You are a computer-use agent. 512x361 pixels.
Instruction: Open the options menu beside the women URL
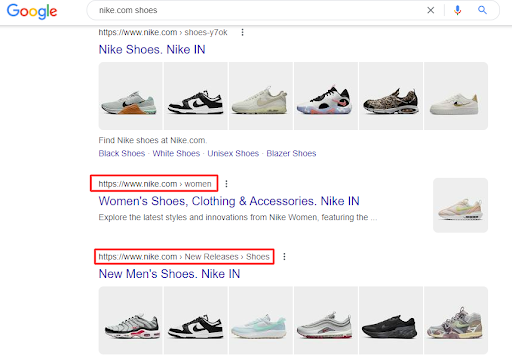(226, 184)
